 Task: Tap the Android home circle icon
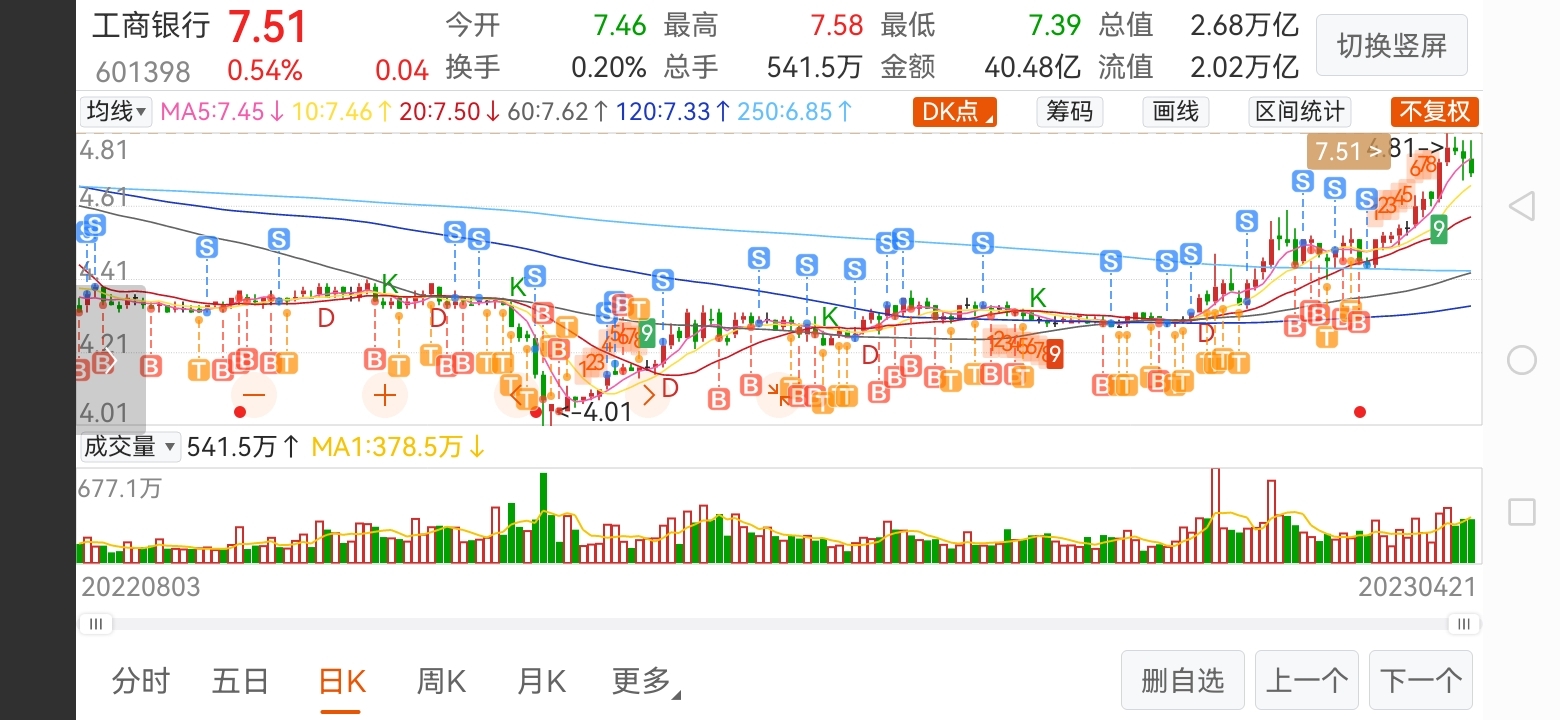point(1521,360)
